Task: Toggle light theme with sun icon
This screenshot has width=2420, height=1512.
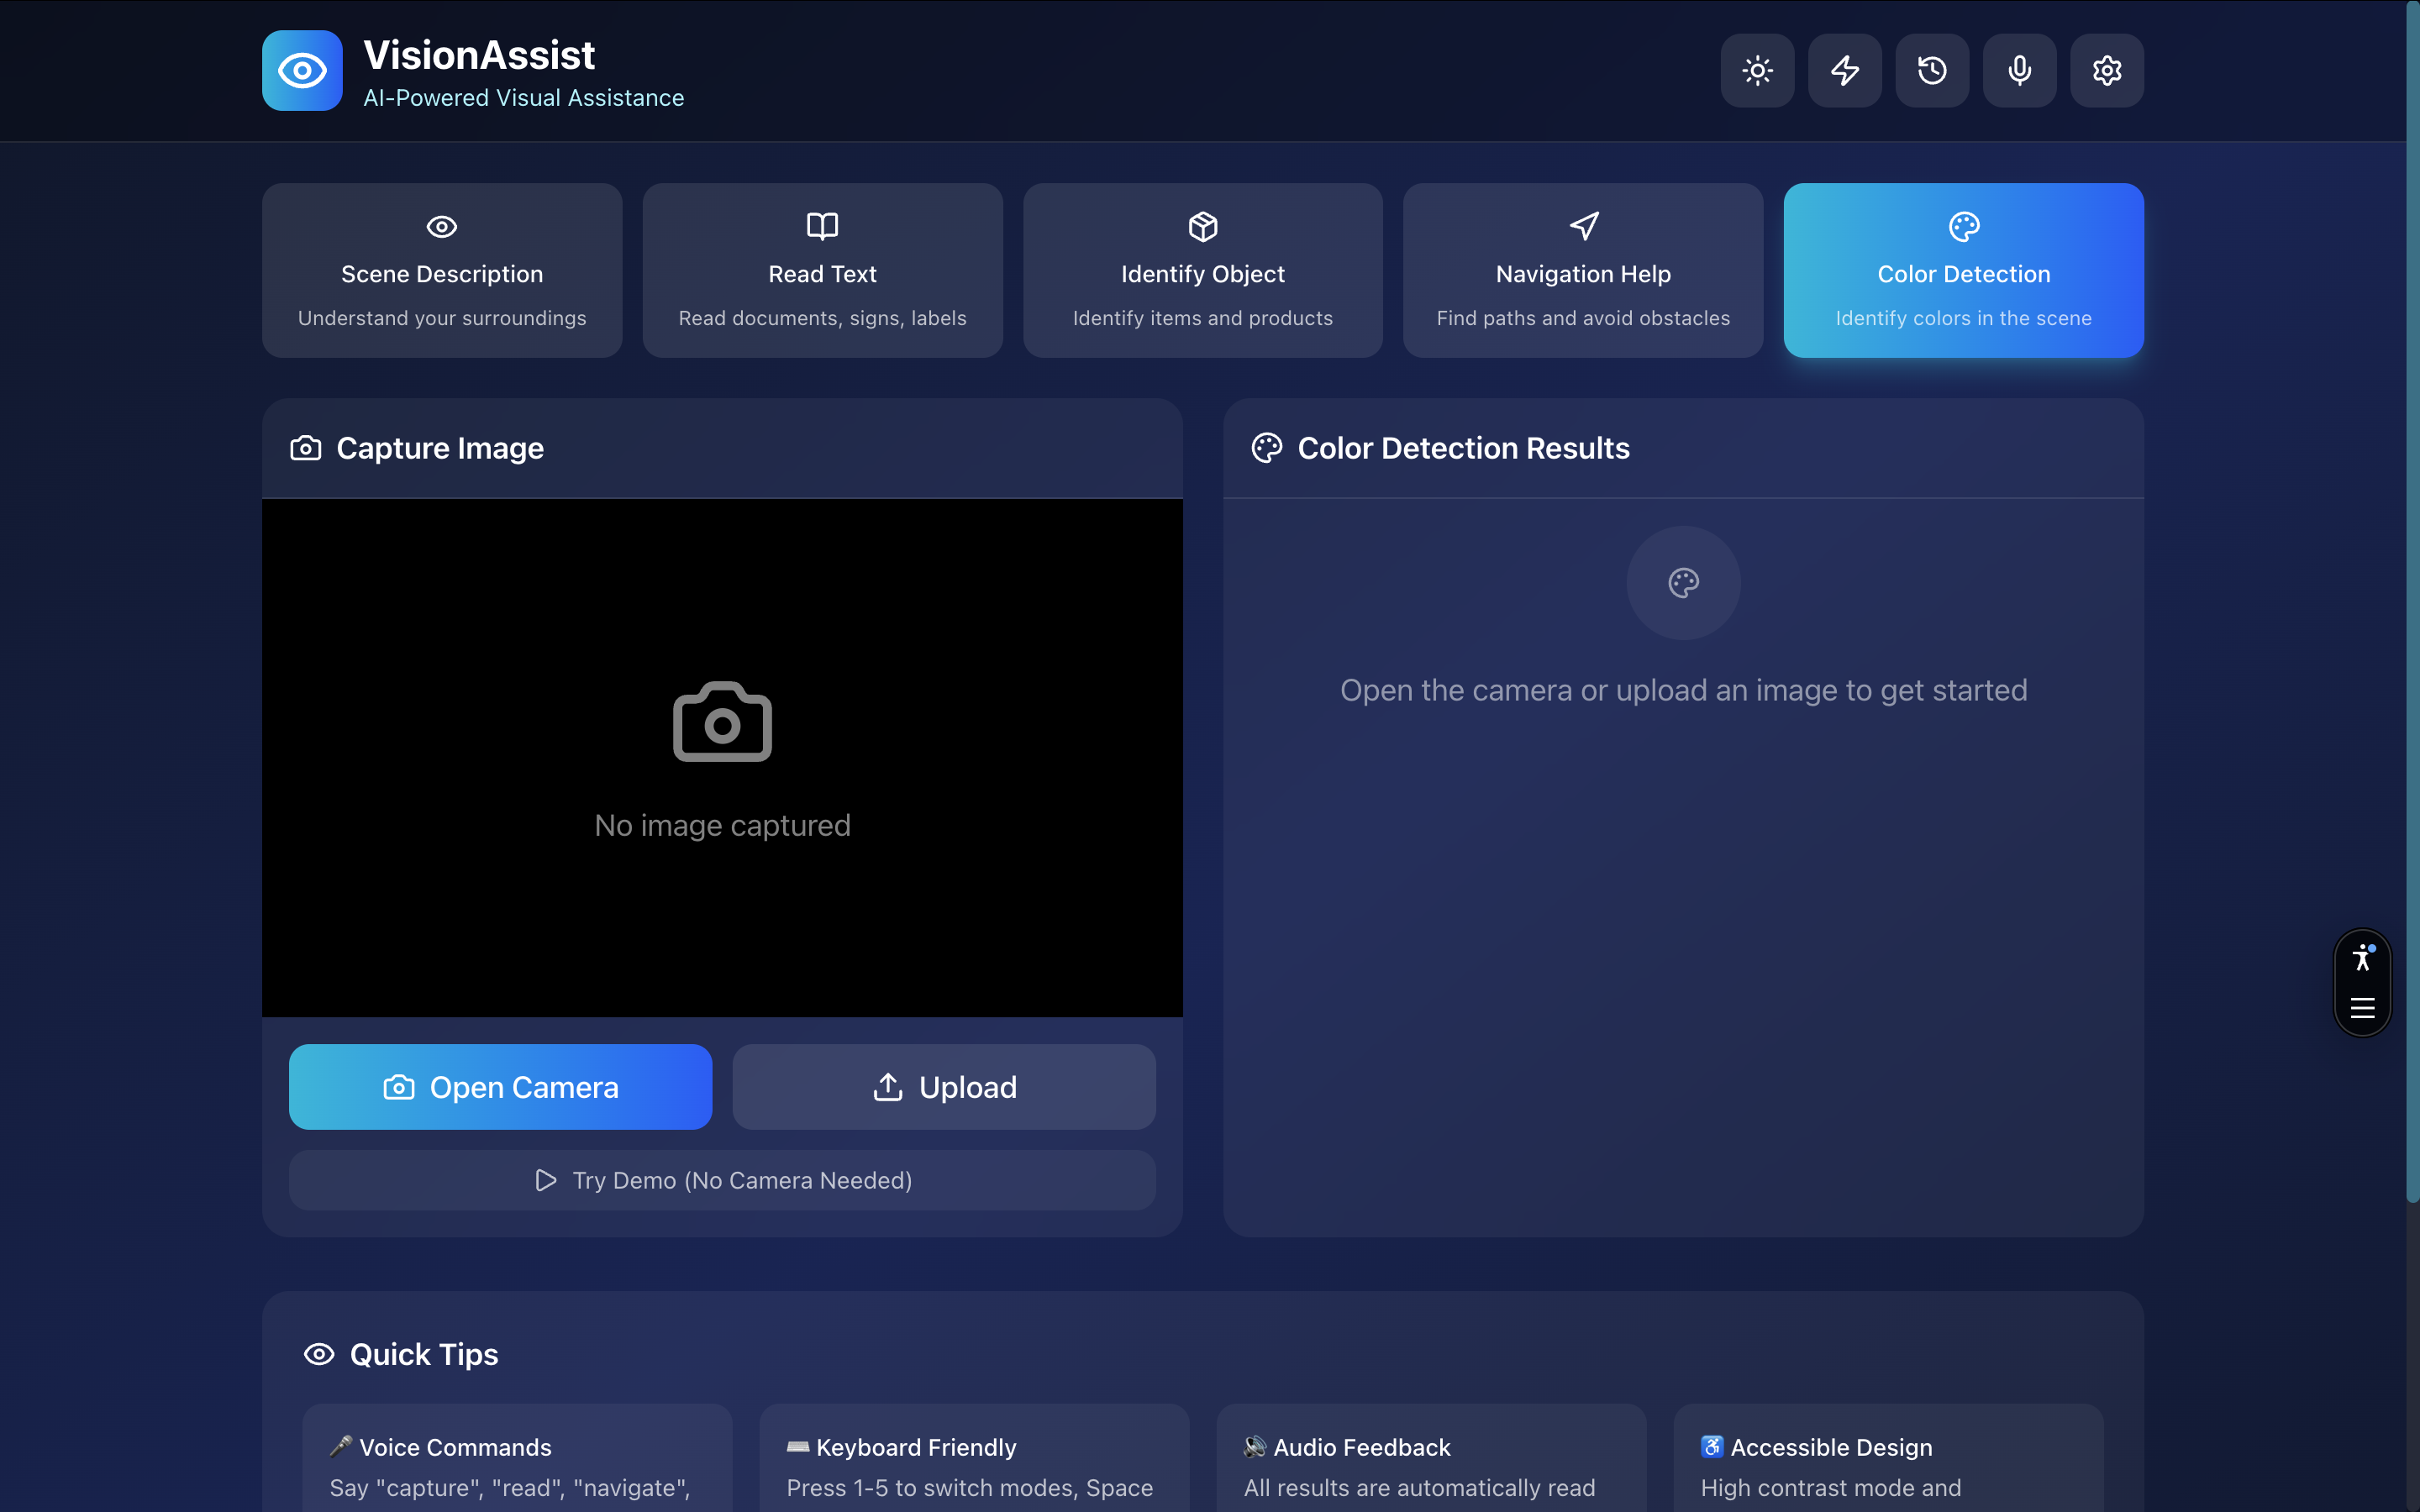Action: click(x=1757, y=70)
